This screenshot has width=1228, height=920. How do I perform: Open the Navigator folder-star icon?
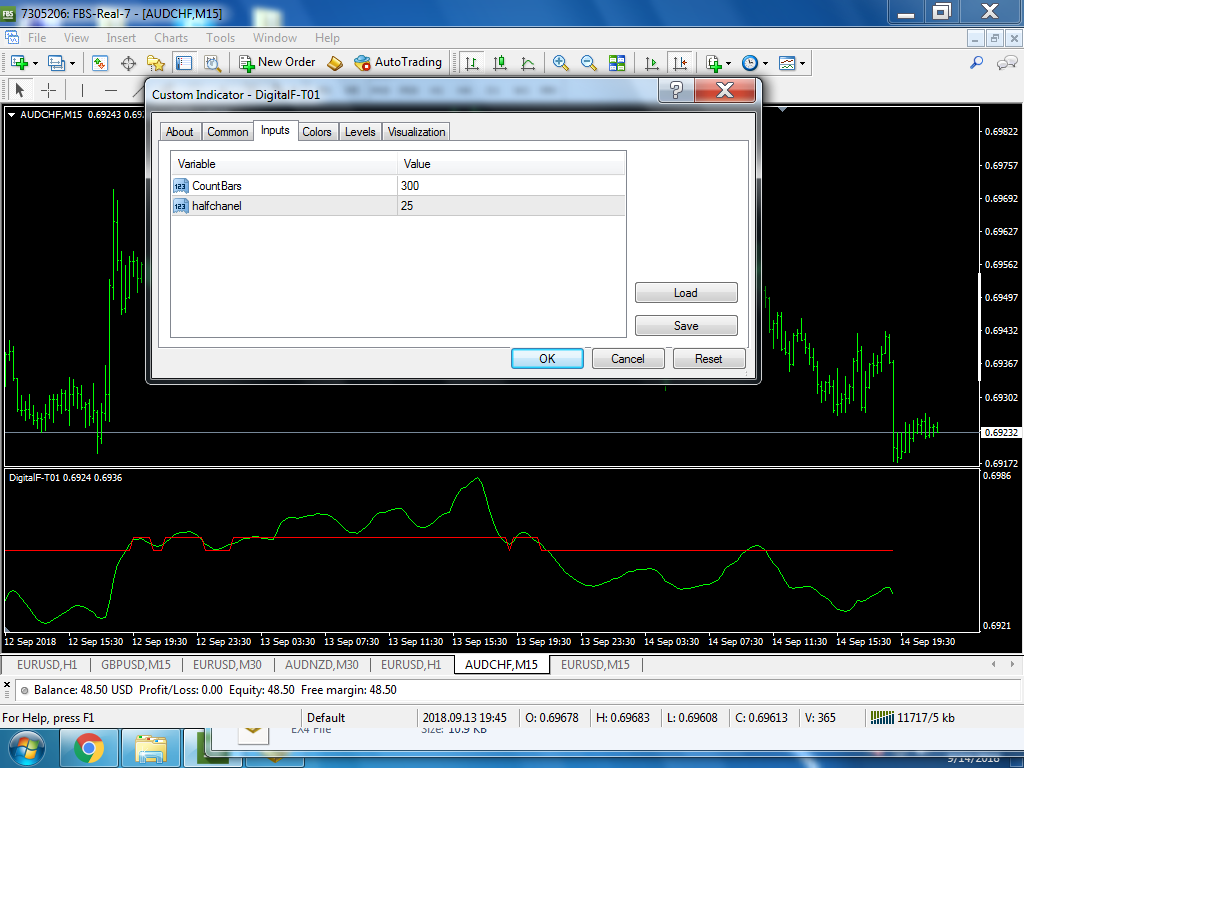point(156,62)
